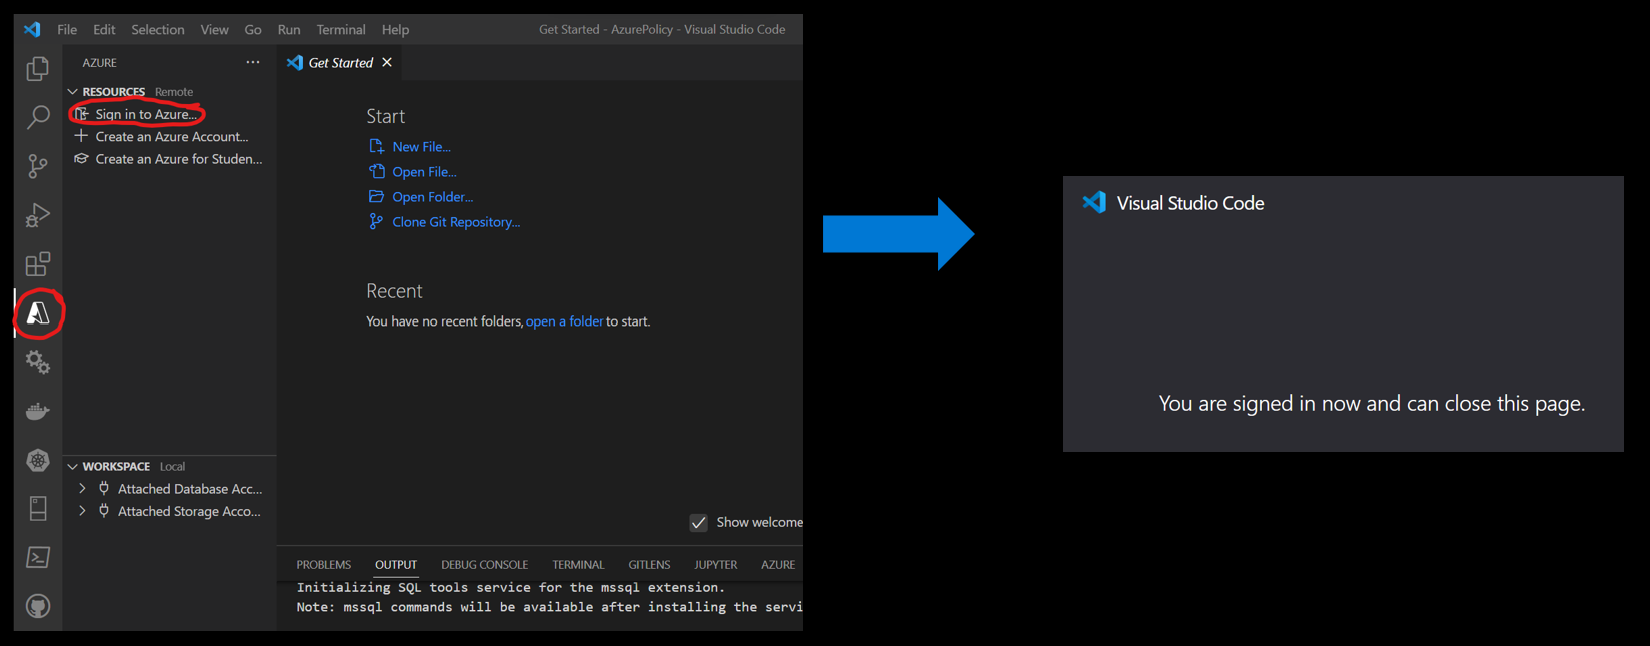Image resolution: width=1650 pixels, height=646 pixels.
Task: Open the Terminal menu
Action: pyautogui.click(x=341, y=29)
